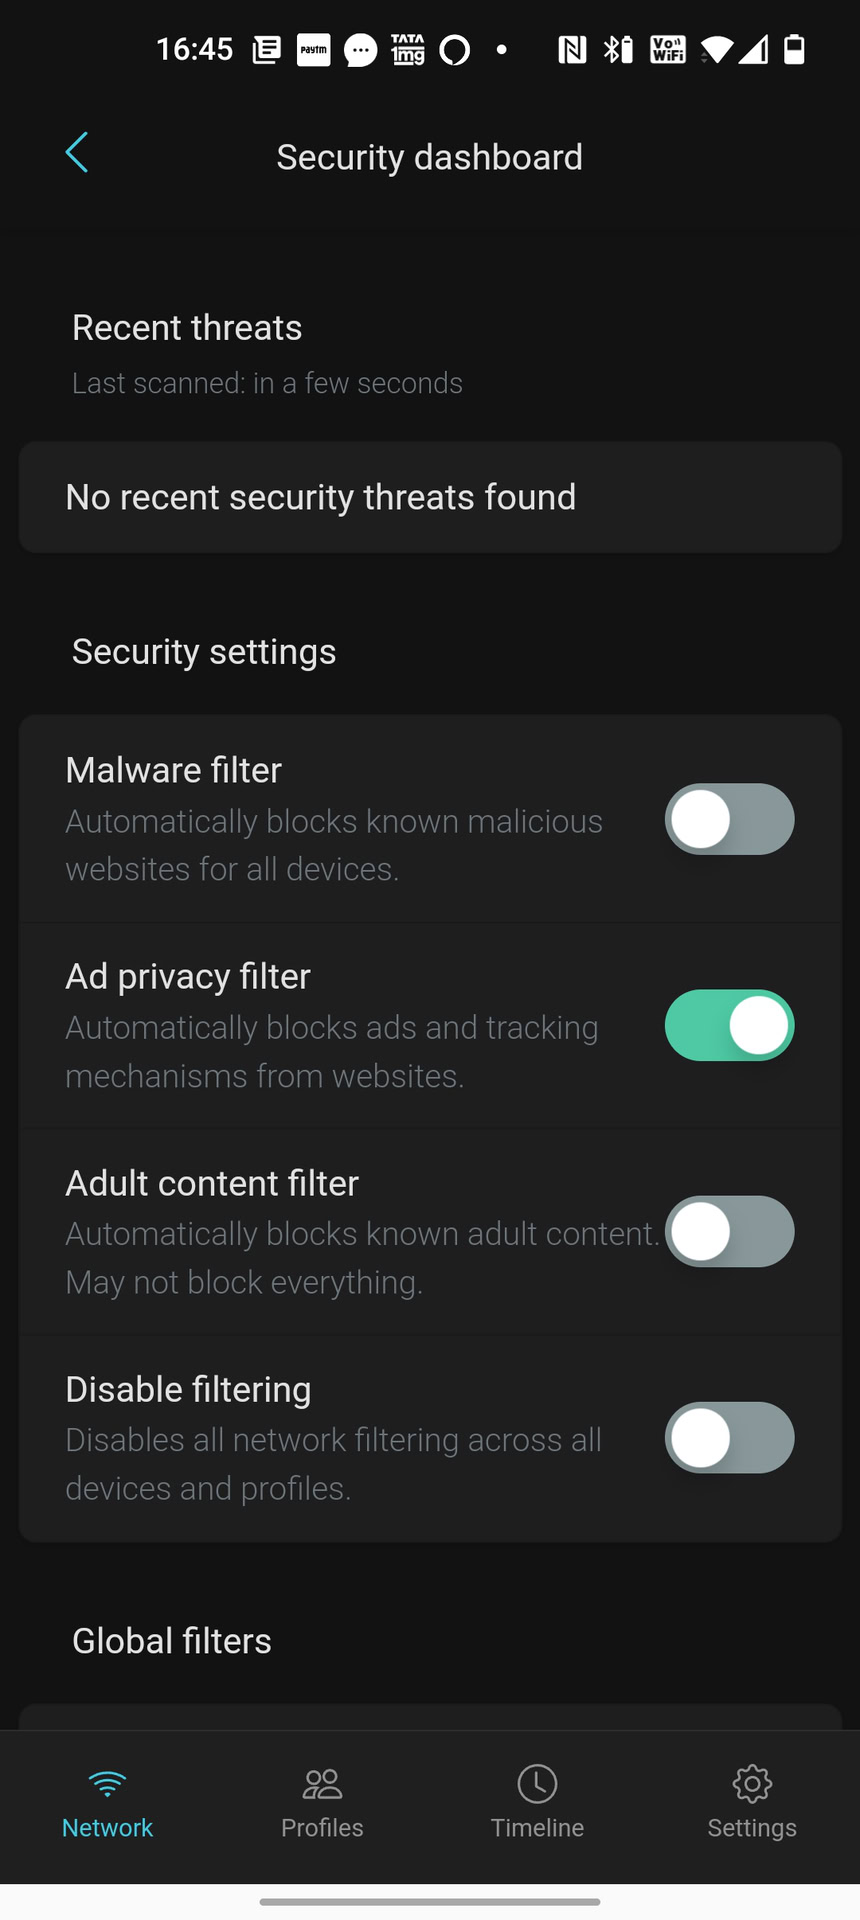860x1920 pixels.
Task: Tap the Paytm notification icon
Action: pyautogui.click(x=313, y=49)
